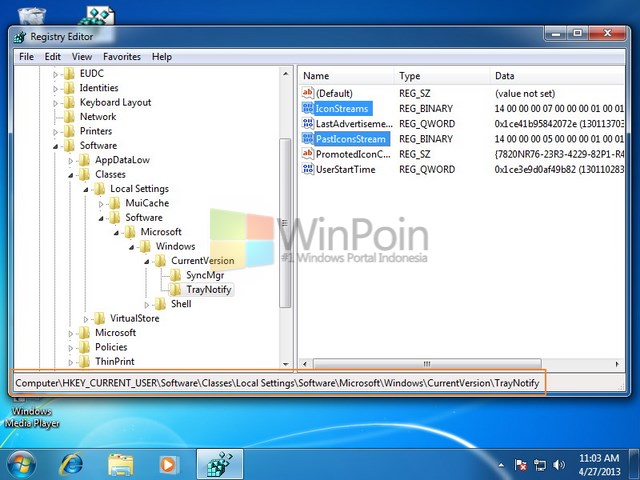640x480 pixels.
Task: Expand the VirtualStore key
Action: click(x=86, y=319)
